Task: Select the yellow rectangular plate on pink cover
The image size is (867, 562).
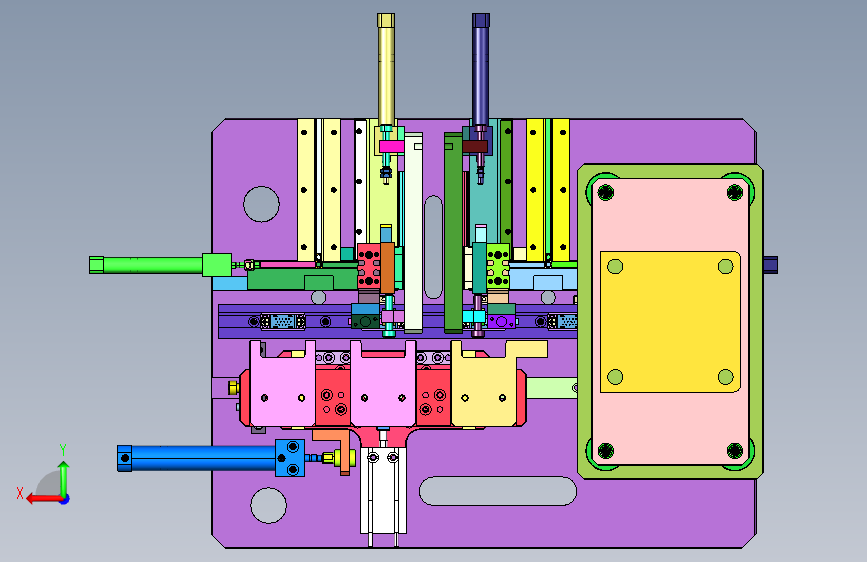Action: coord(670,321)
